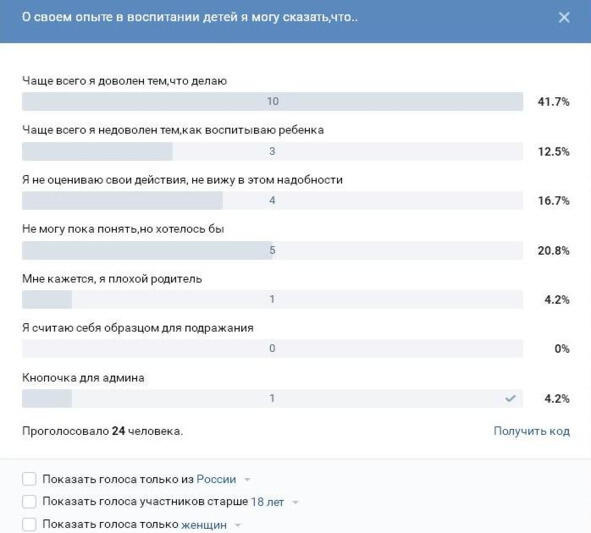Click the 'женщин' gender link
Viewport: 591px width, 533px height.
pos(204,525)
